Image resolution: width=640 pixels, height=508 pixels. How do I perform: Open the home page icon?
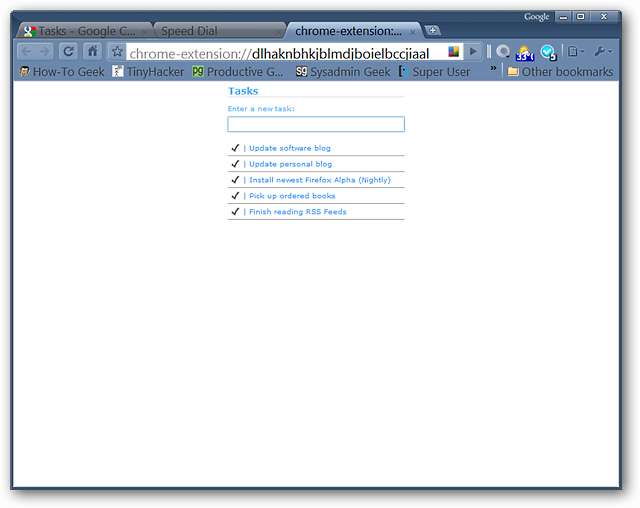pyautogui.click(x=93, y=52)
